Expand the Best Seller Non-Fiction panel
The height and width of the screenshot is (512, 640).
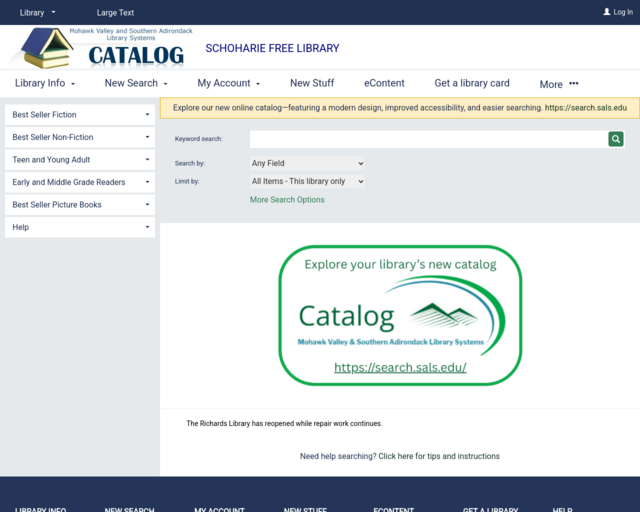80,137
